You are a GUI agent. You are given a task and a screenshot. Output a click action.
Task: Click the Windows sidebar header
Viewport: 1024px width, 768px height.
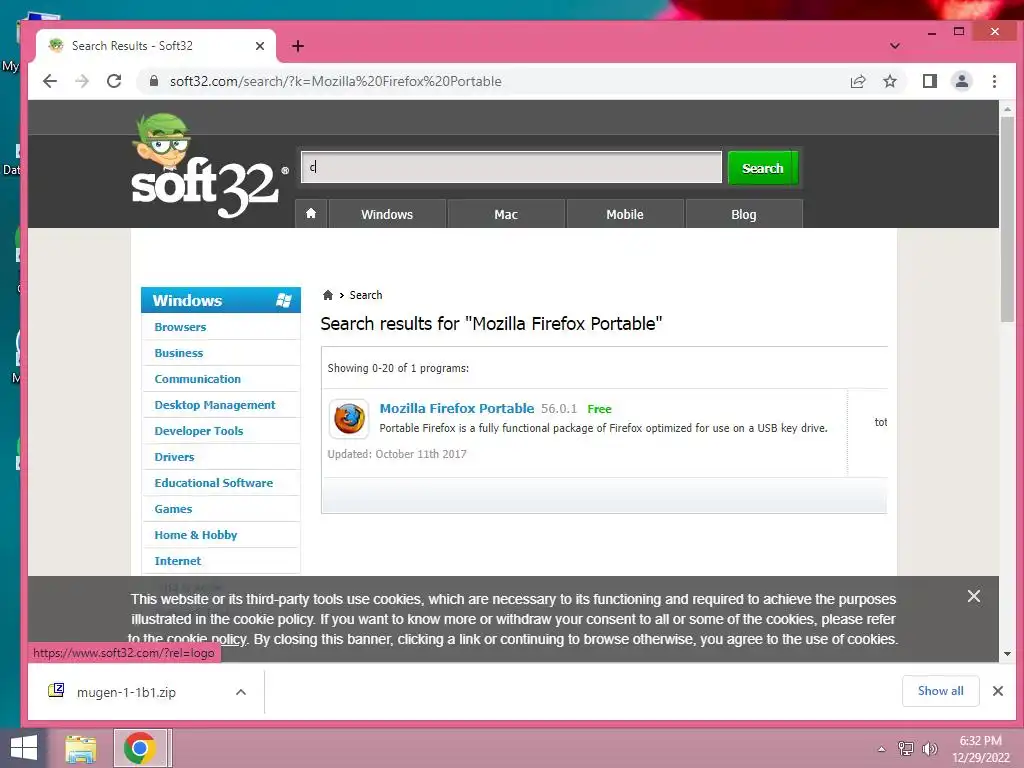[x=221, y=300]
